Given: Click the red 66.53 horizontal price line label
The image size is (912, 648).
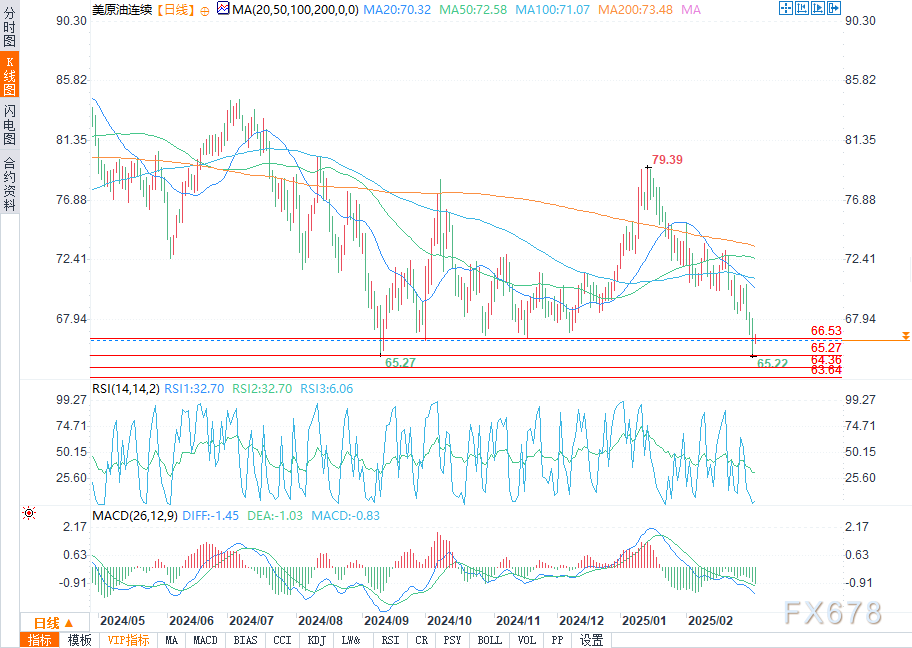Looking at the screenshot, I should point(826,330).
